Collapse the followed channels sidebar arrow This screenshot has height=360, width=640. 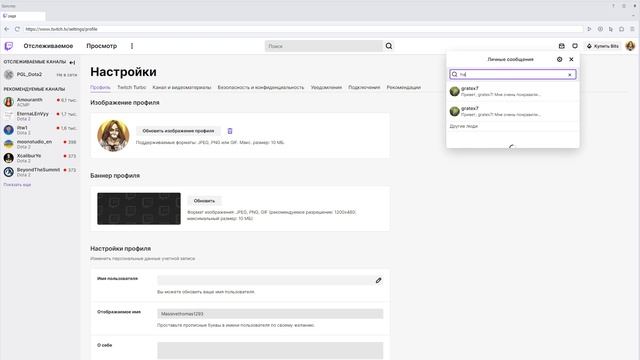72,62
